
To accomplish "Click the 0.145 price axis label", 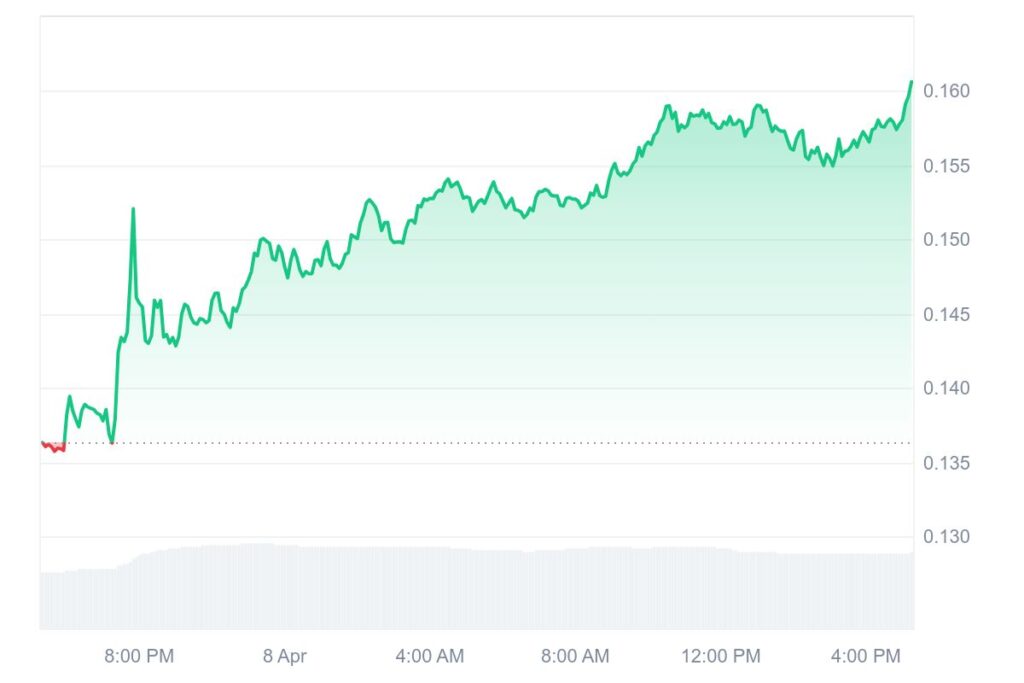I will [x=946, y=315].
